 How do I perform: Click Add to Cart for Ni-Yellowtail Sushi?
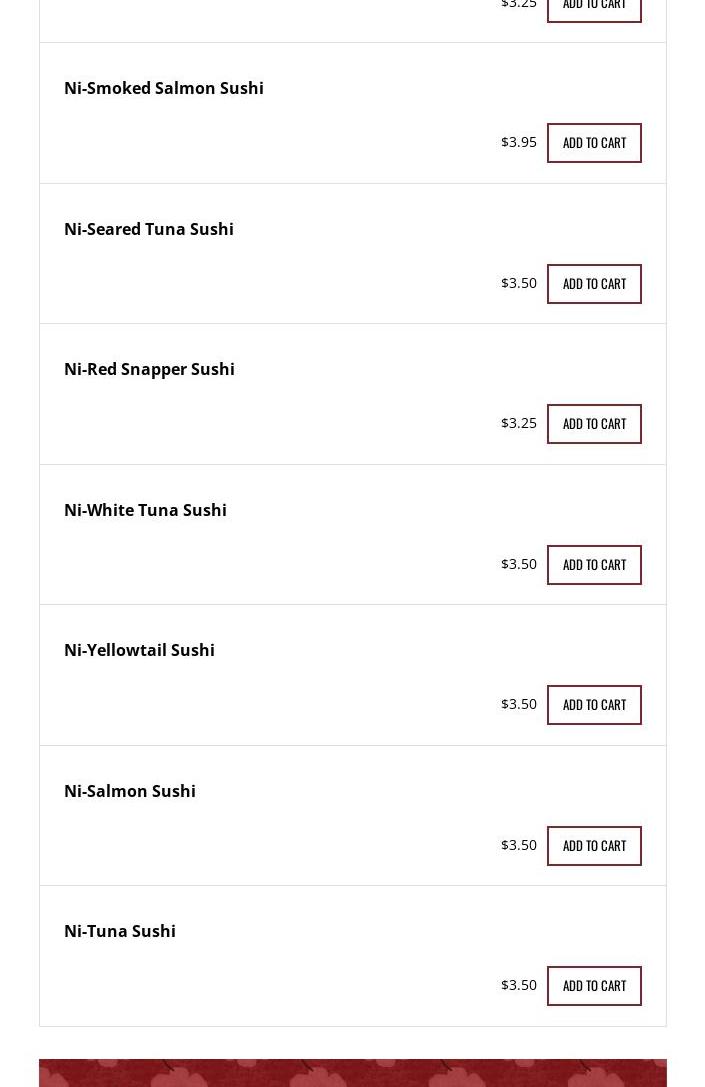tap(594, 705)
